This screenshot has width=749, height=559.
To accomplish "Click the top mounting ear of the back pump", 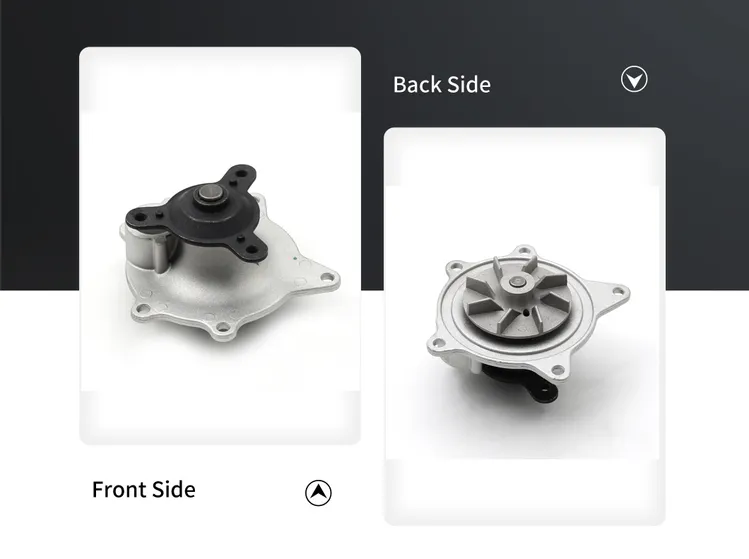I will (524, 250).
